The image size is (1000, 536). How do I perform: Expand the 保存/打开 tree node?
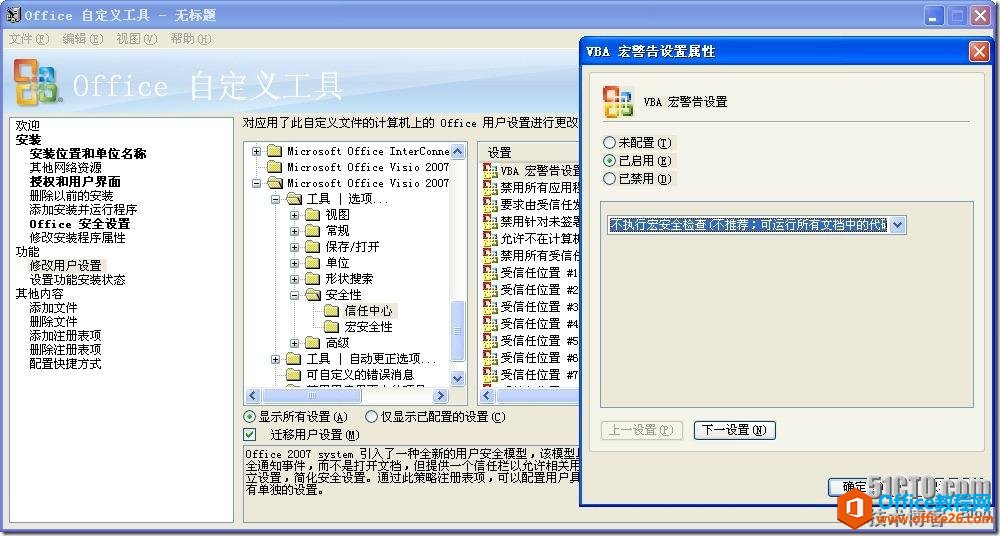click(295, 247)
